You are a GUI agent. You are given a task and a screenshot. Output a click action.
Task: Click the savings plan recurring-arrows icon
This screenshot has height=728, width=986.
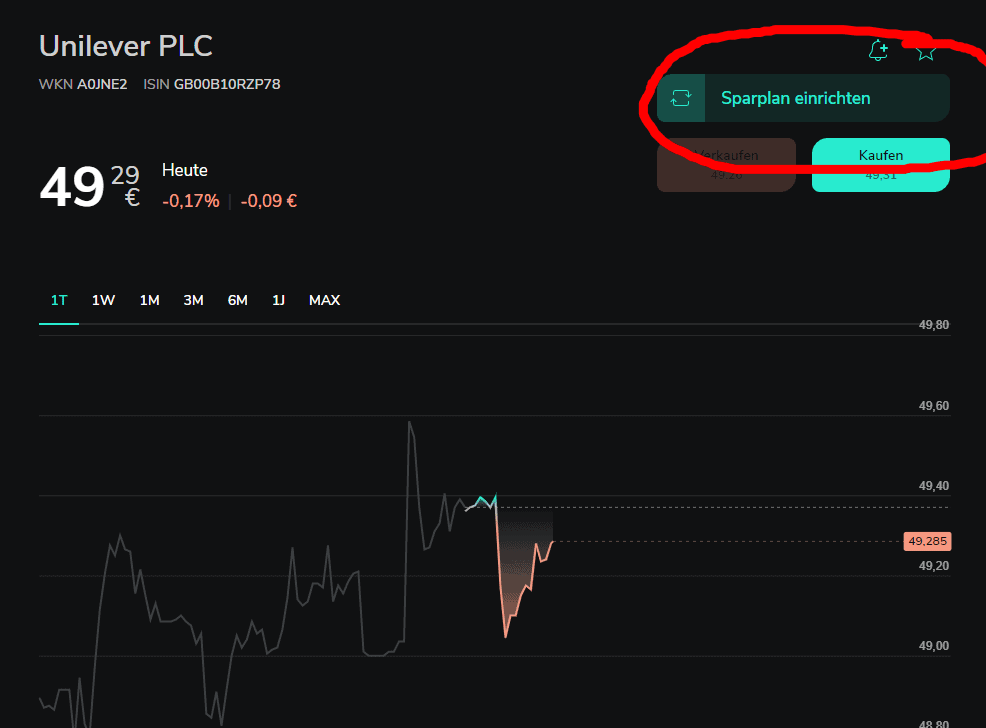[x=681, y=98]
